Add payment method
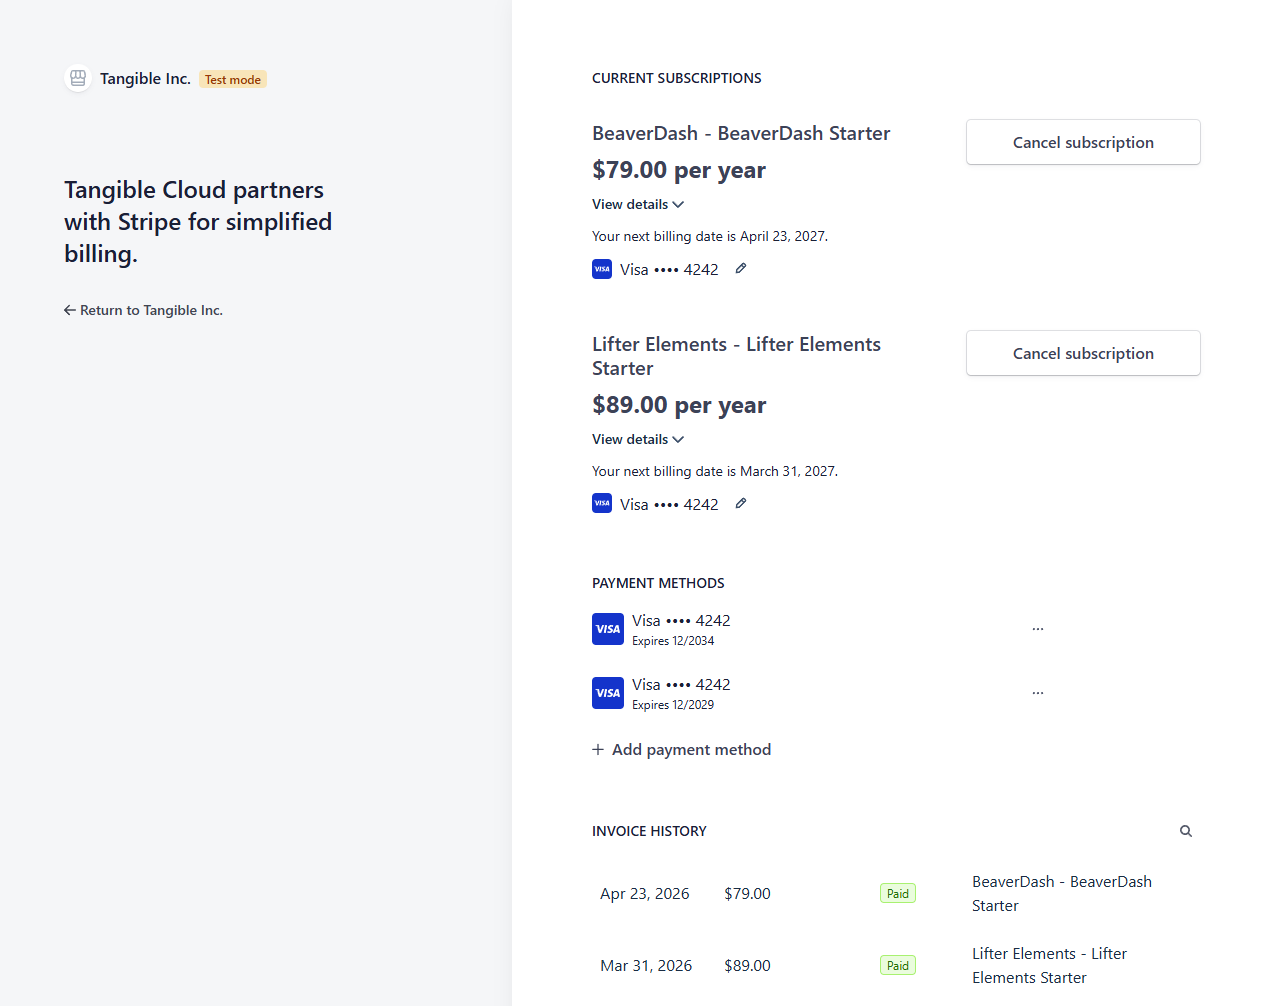The height and width of the screenshot is (1006, 1280). click(x=681, y=749)
